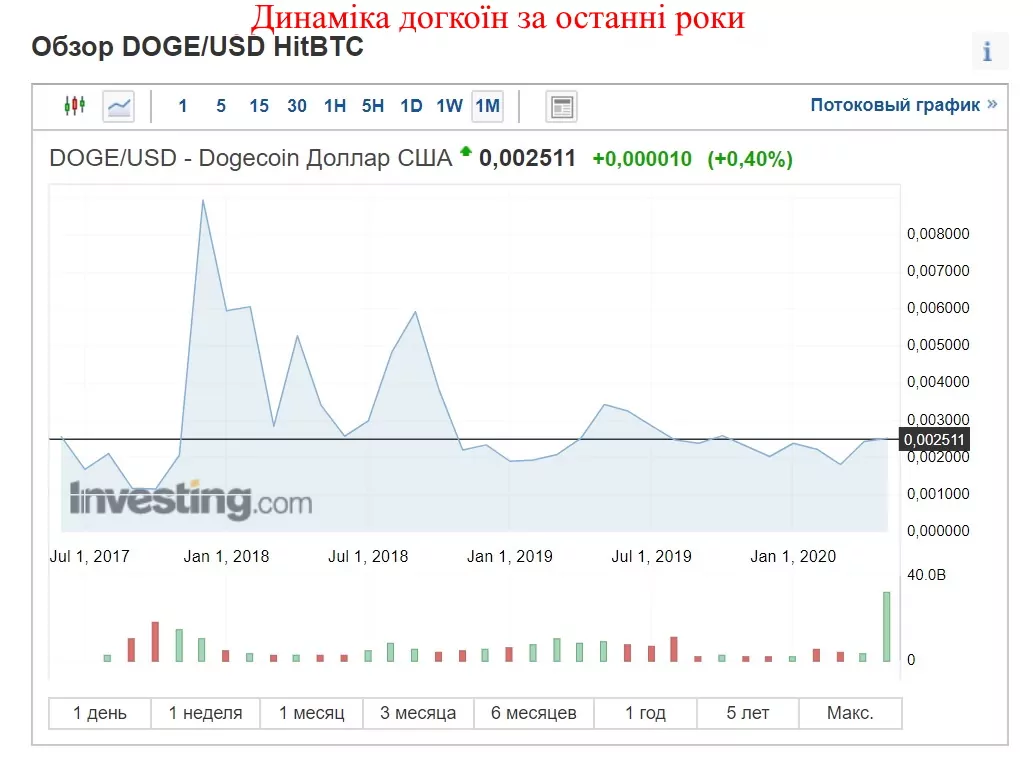Click the 40.0B volume axis label
Screen dimensions: 1033x763
pos(926,575)
